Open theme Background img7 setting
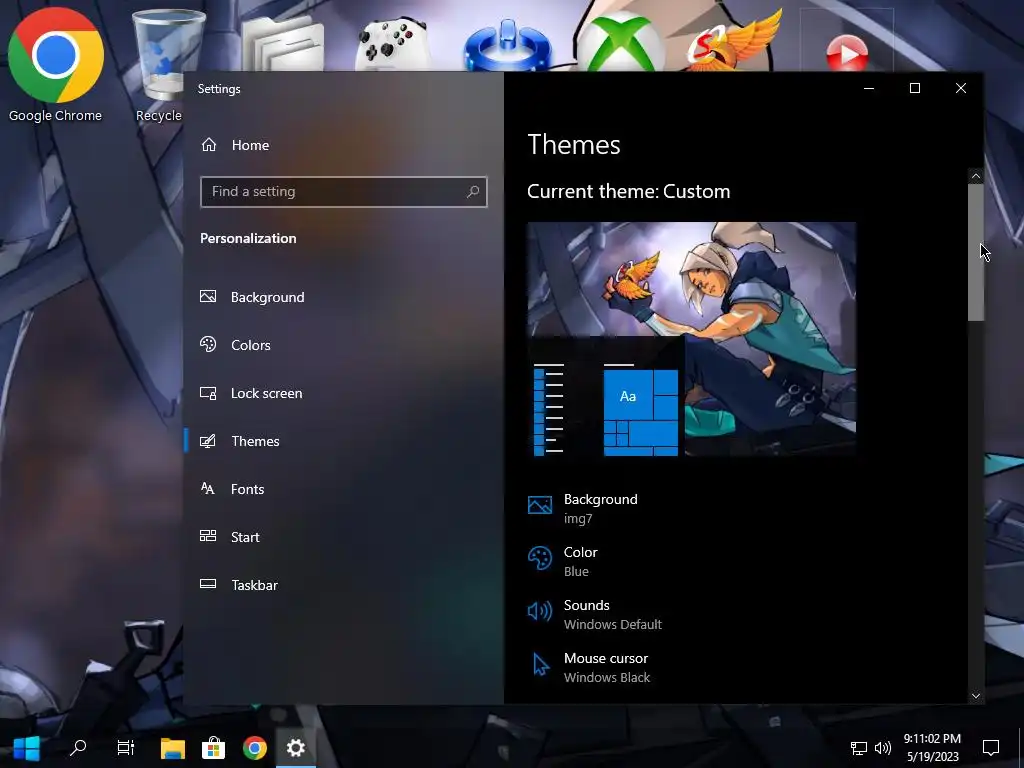This screenshot has width=1024, height=768. (x=601, y=508)
